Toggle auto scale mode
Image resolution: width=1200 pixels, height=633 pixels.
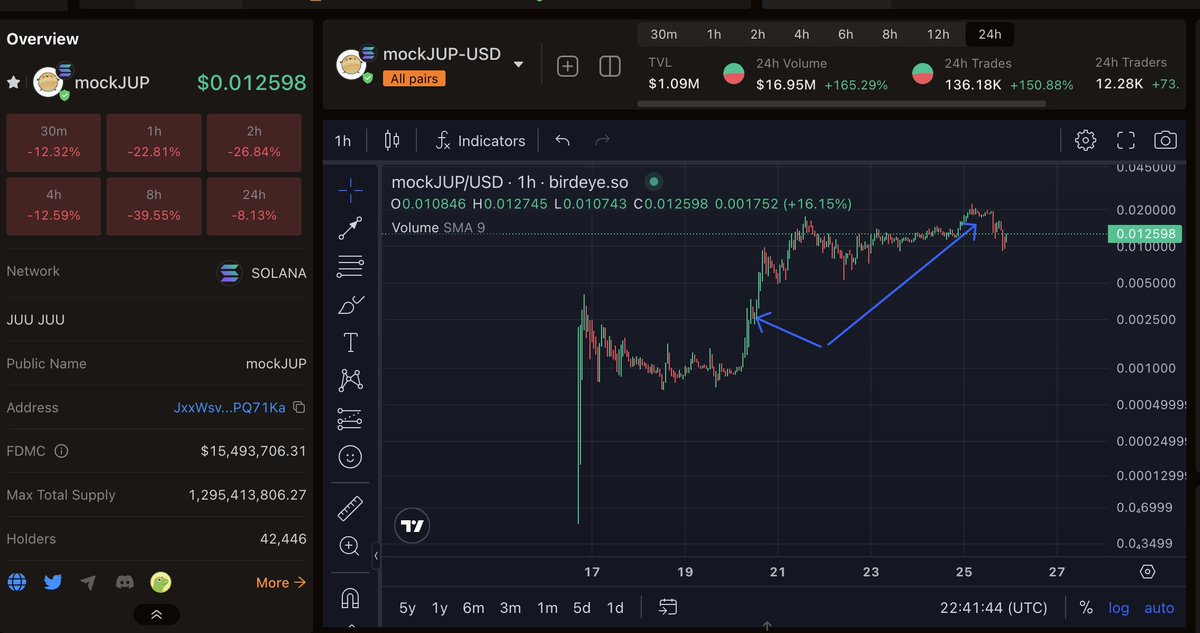click(1159, 607)
